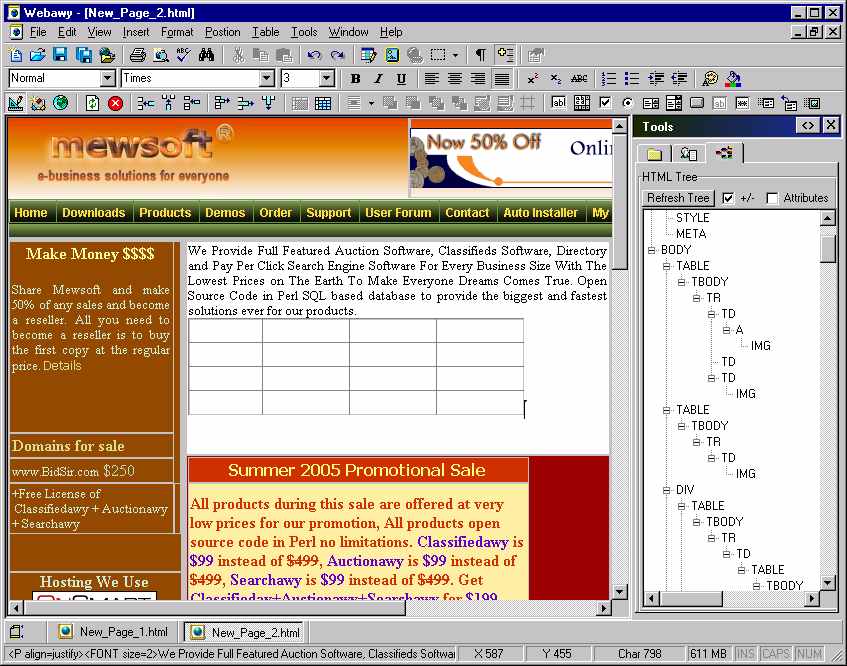Viewport: 847px width, 666px height.
Task: Open the Tools menu
Action: point(304,32)
